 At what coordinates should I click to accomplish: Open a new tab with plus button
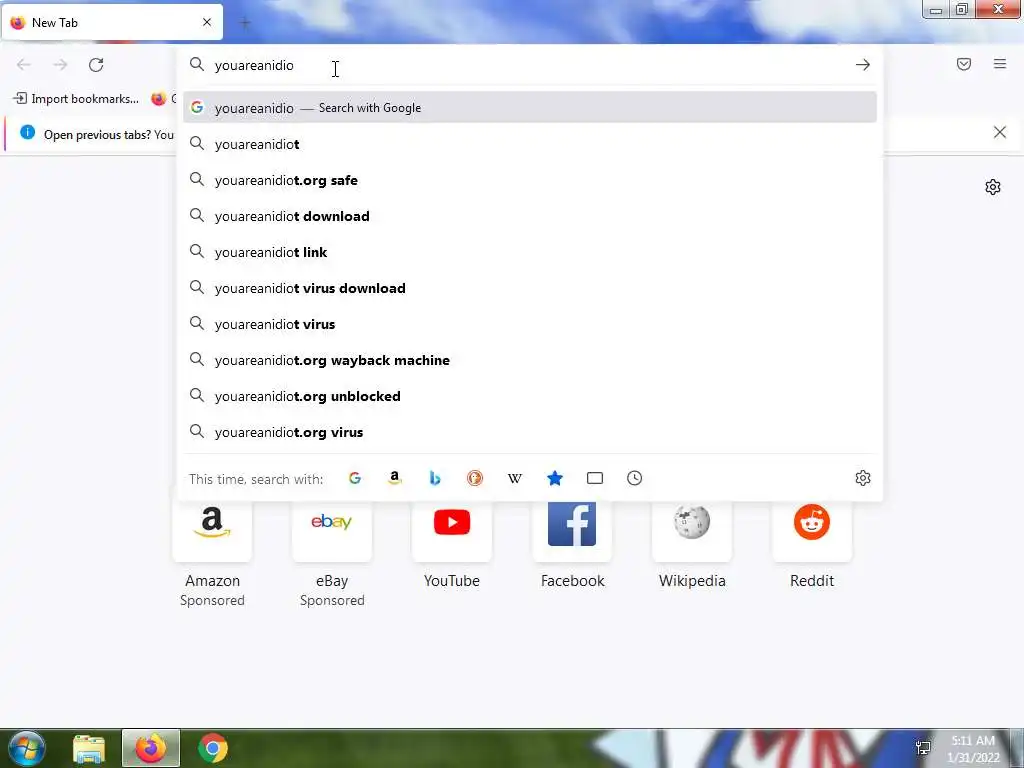[245, 23]
